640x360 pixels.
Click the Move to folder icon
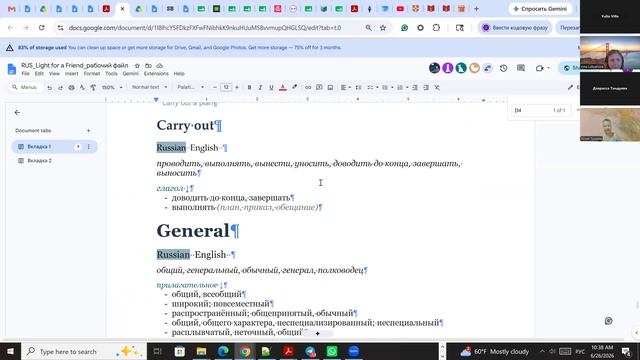click(x=148, y=65)
